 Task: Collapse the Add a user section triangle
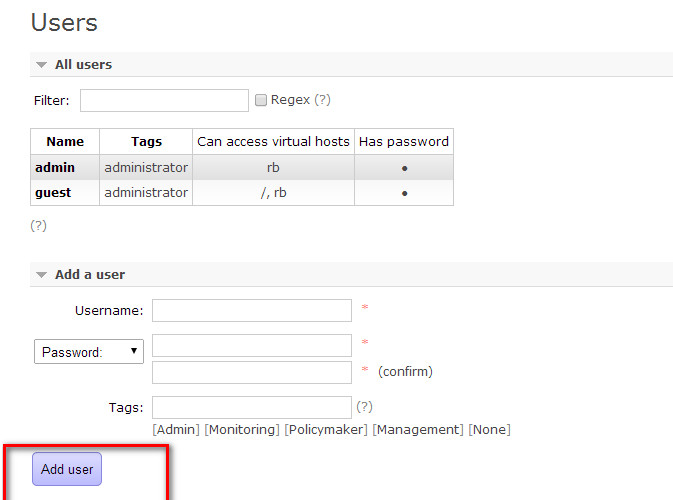coord(41,275)
